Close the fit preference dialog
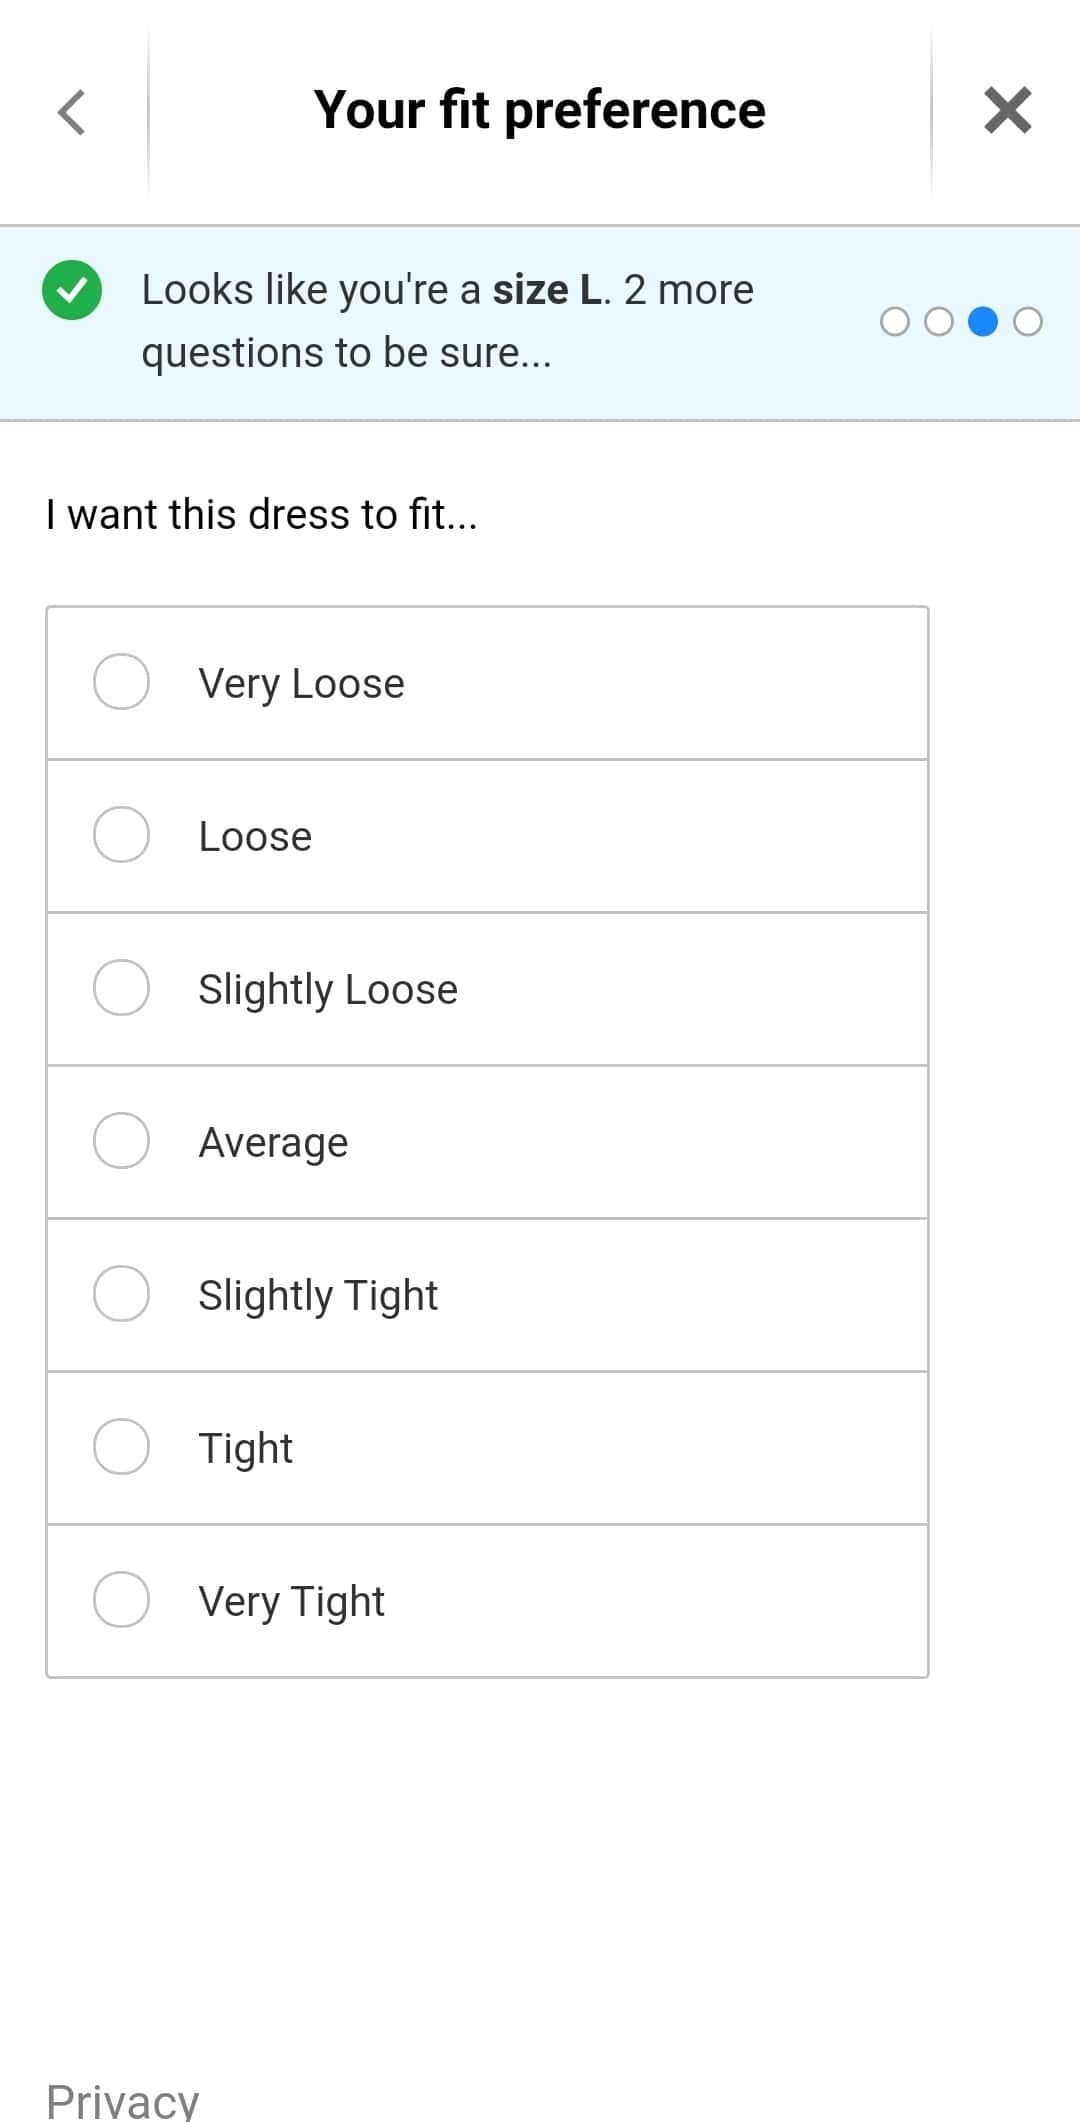The image size is (1080, 2122). [x=1007, y=110]
